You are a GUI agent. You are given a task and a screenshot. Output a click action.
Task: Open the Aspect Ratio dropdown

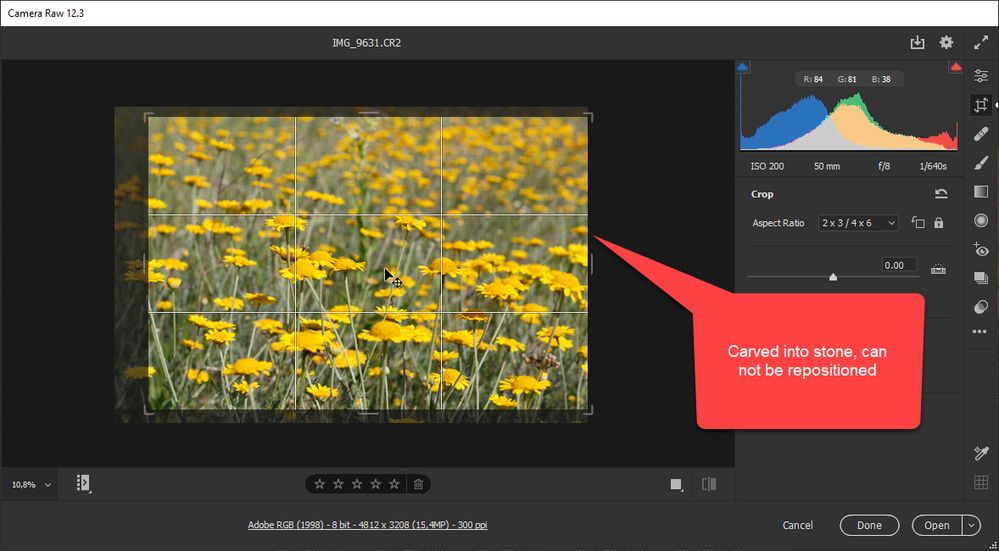click(858, 223)
